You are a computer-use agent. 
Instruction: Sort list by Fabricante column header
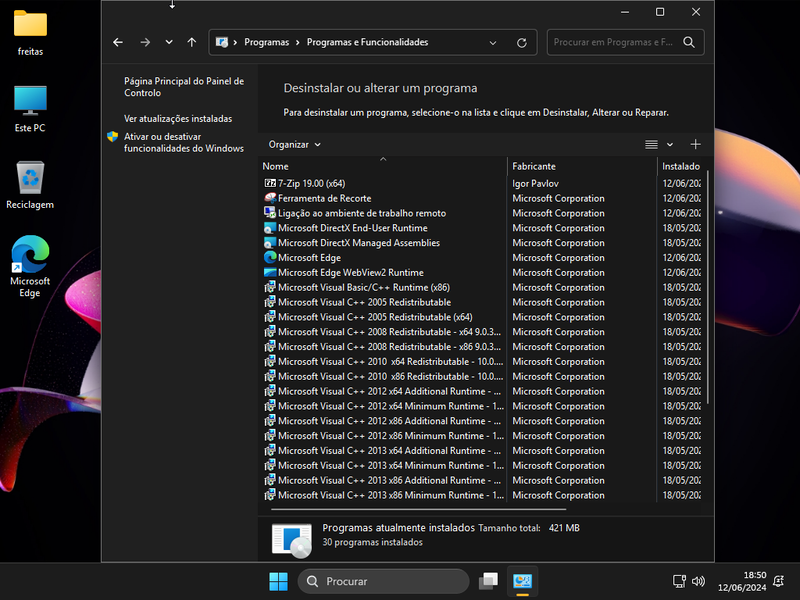[582, 166]
